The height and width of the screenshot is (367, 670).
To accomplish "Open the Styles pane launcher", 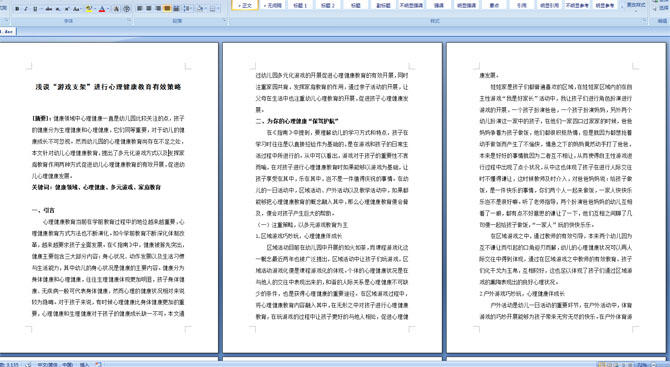I will click(x=645, y=20).
